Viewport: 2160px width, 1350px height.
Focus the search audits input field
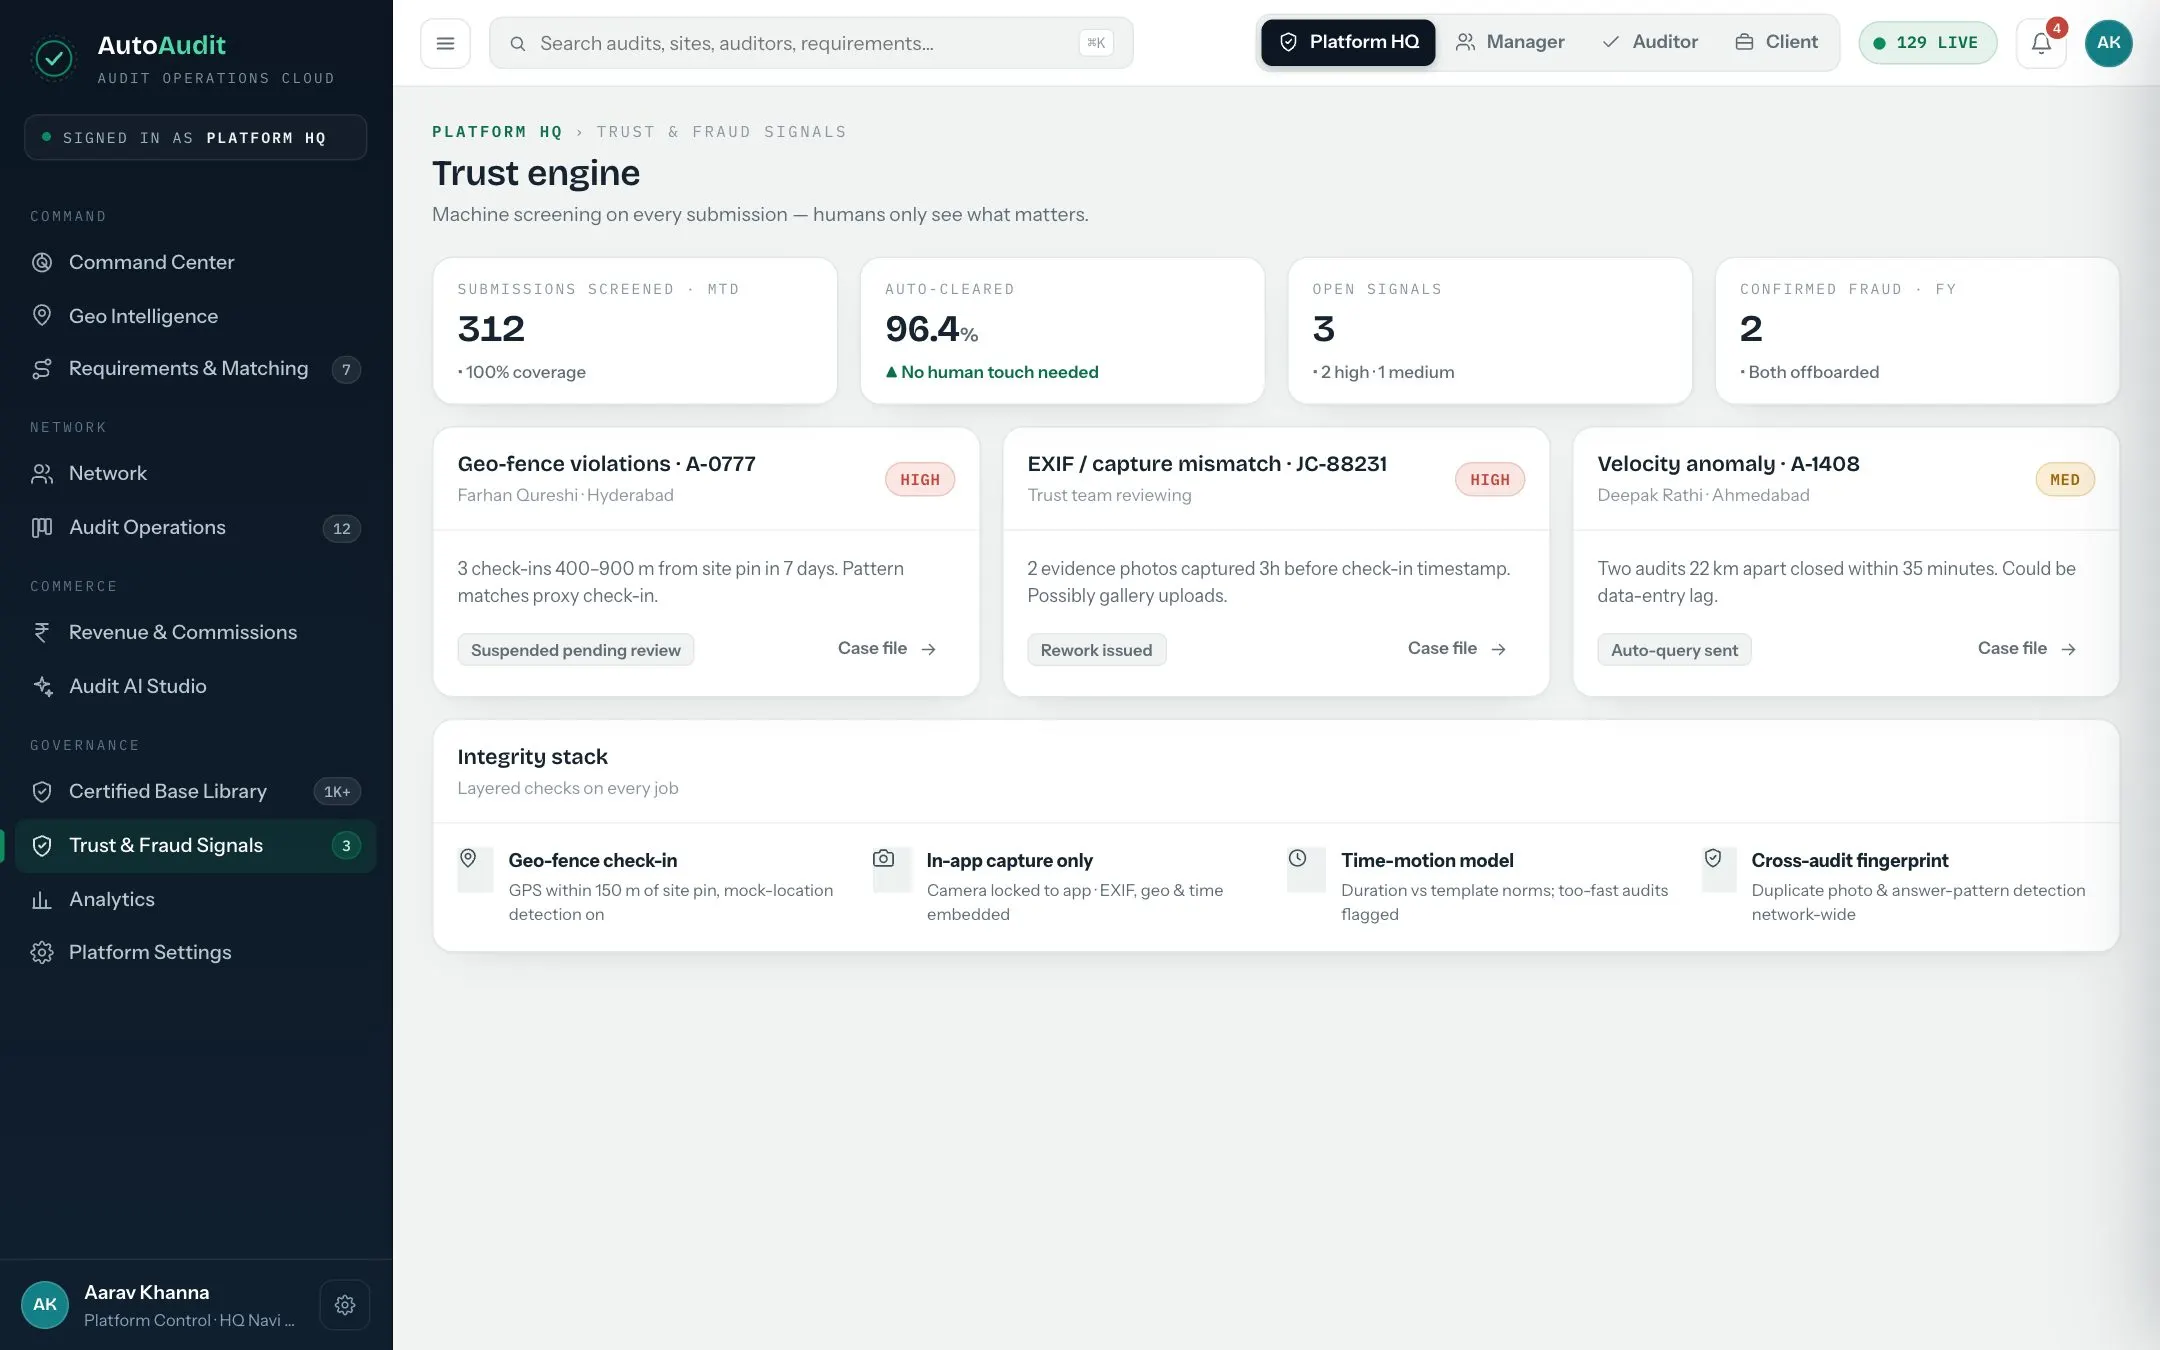click(811, 43)
